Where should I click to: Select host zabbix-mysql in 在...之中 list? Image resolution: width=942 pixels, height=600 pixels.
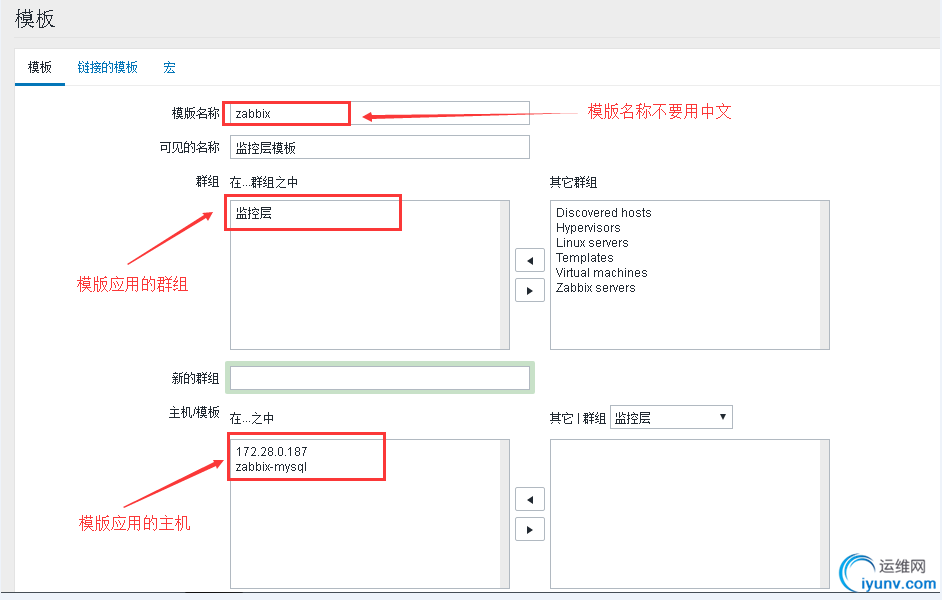click(271, 467)
